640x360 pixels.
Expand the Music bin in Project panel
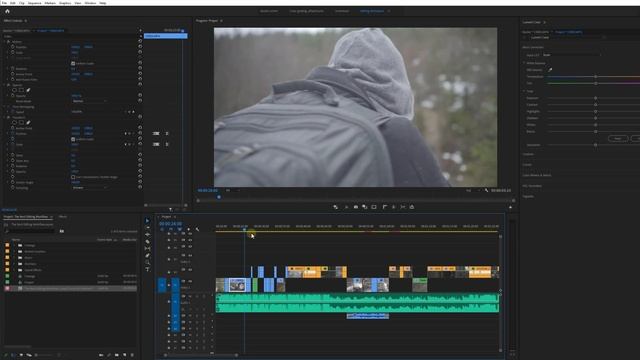click(x=14, y=258)
